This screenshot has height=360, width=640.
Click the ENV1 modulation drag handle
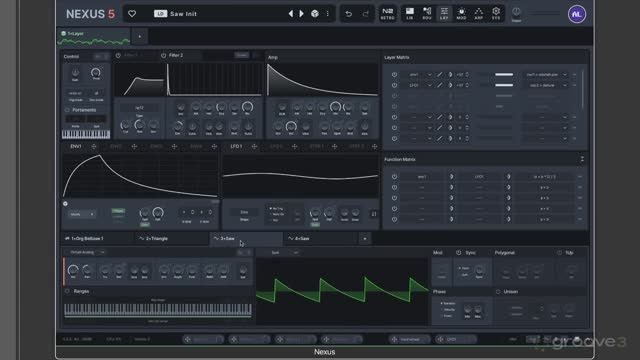click(94, 147)
